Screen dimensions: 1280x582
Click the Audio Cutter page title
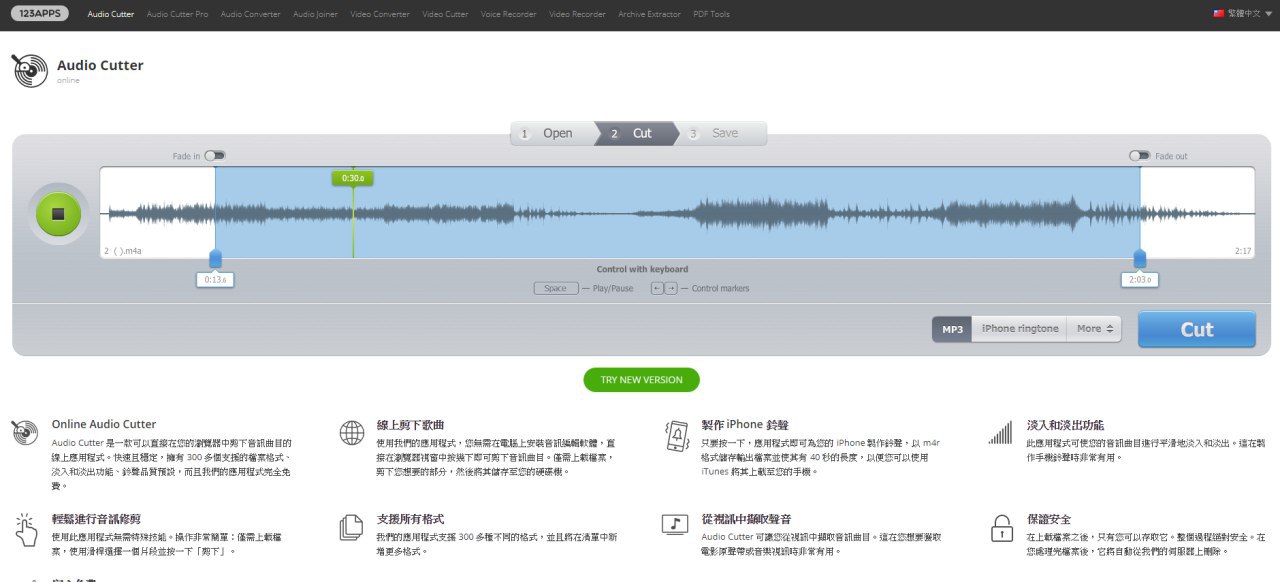100,65
